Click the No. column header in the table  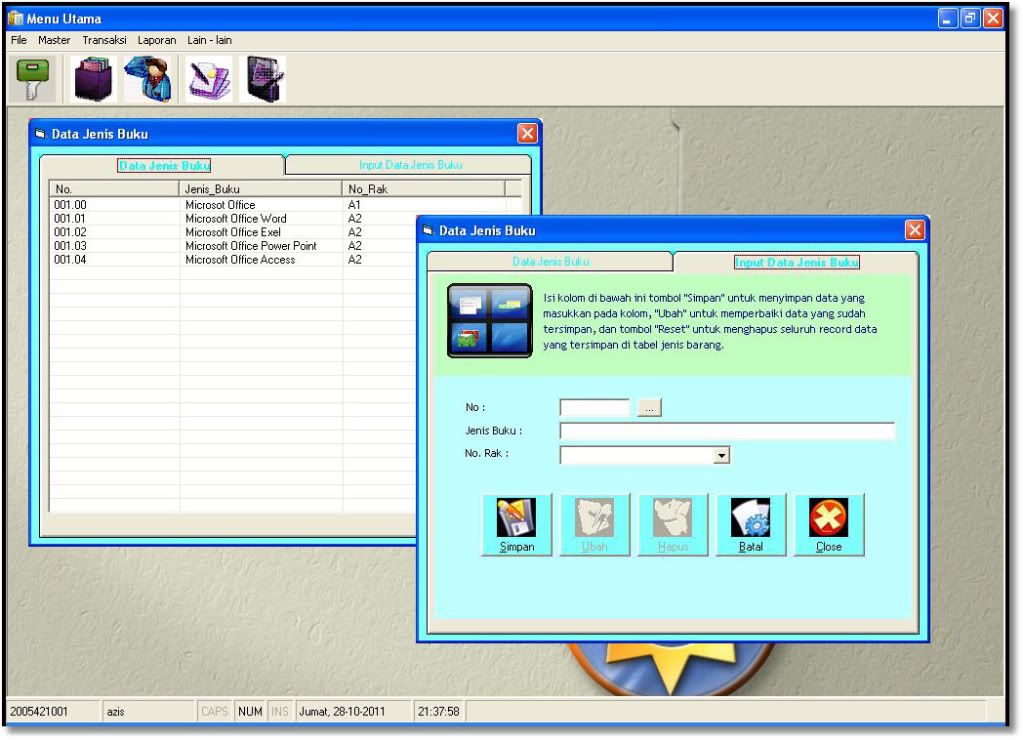[x=114, y=189]
